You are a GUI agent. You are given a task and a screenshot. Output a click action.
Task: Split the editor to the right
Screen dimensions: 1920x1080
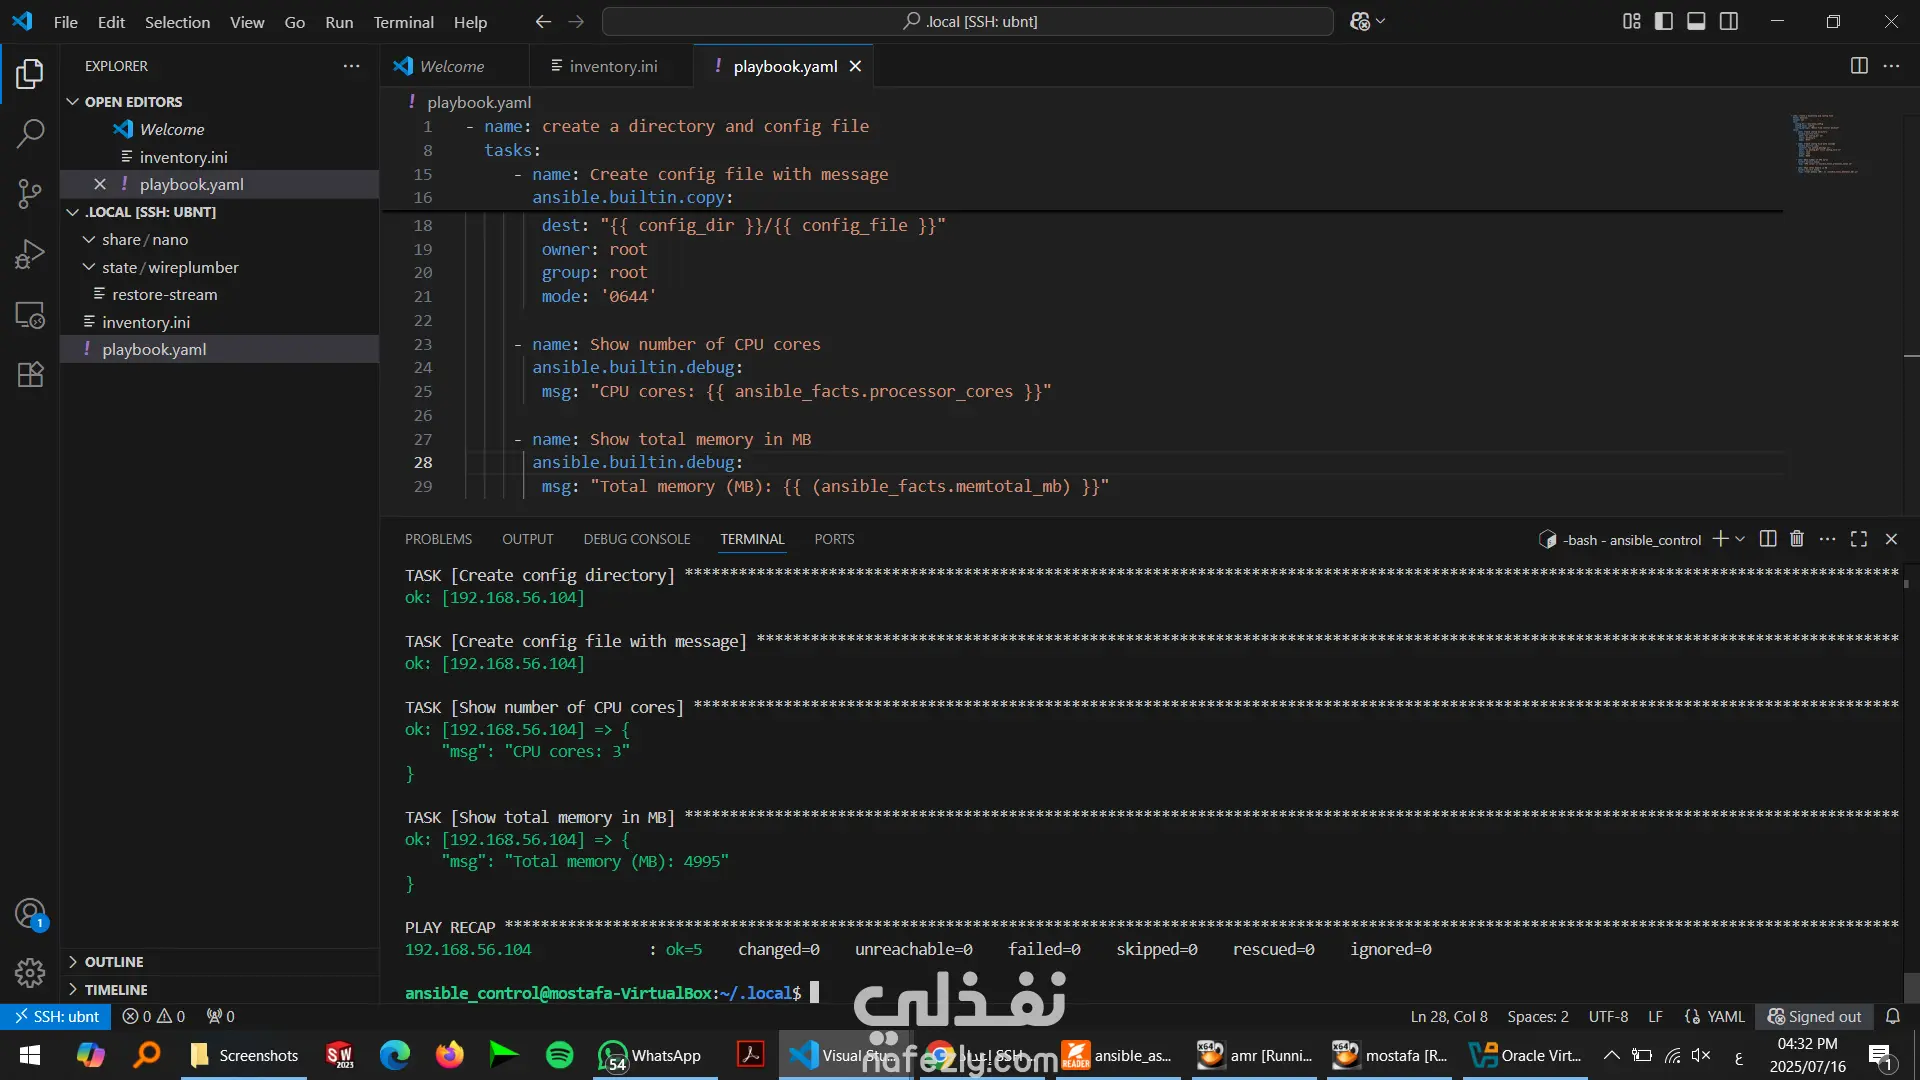(x=1859, y=66)
